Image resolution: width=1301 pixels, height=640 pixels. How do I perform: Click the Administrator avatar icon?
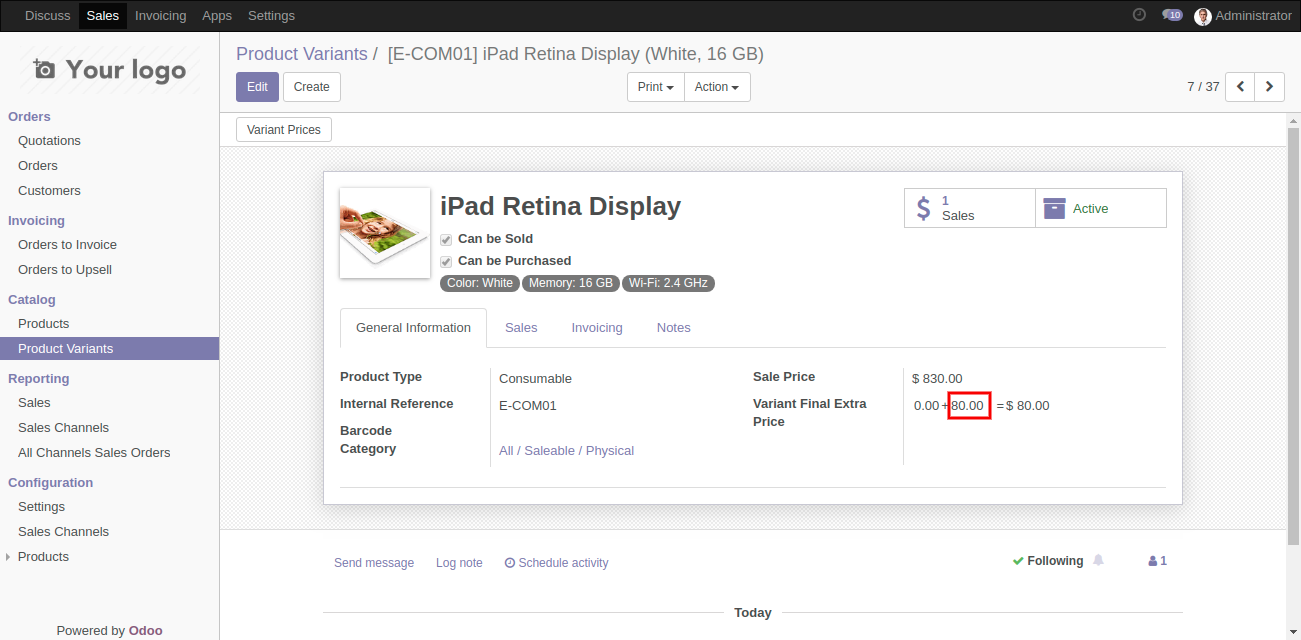(x=1203, y=16)
